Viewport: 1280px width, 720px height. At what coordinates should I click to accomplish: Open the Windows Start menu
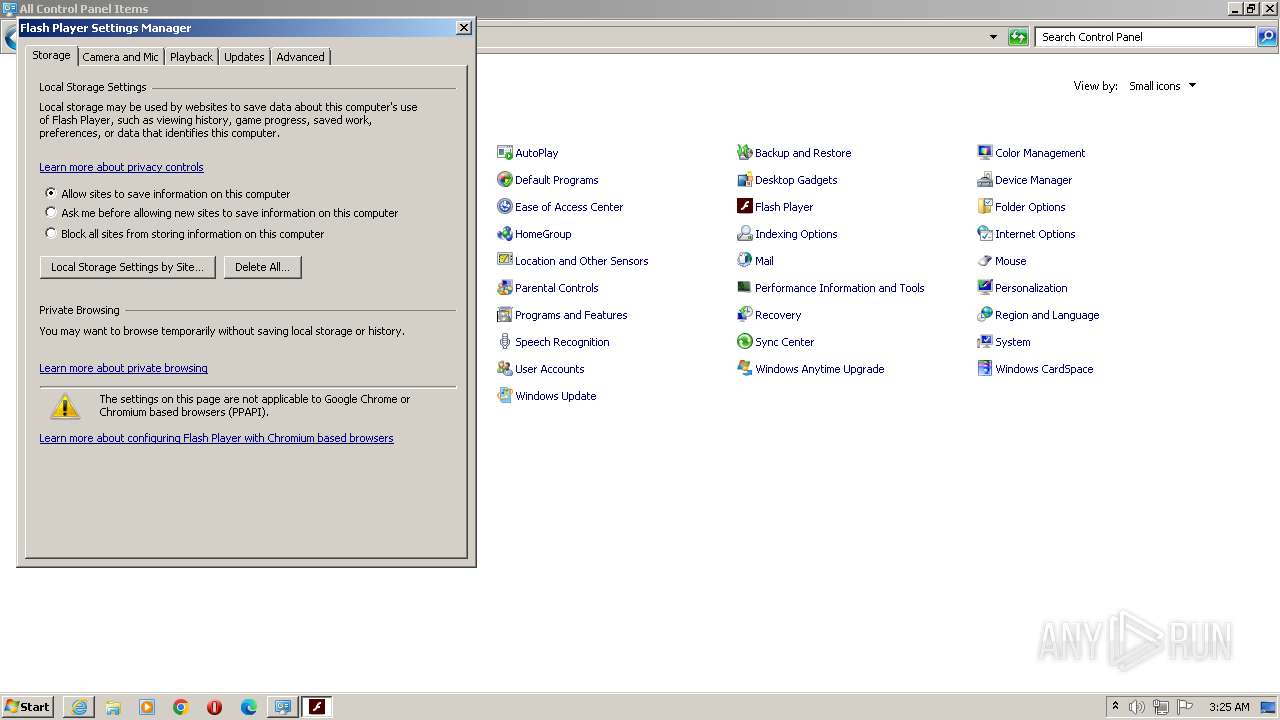coord(27,707)
